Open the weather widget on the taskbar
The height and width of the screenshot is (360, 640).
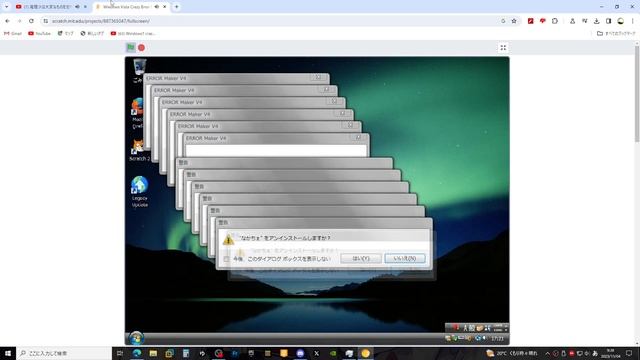coord(511,353)
